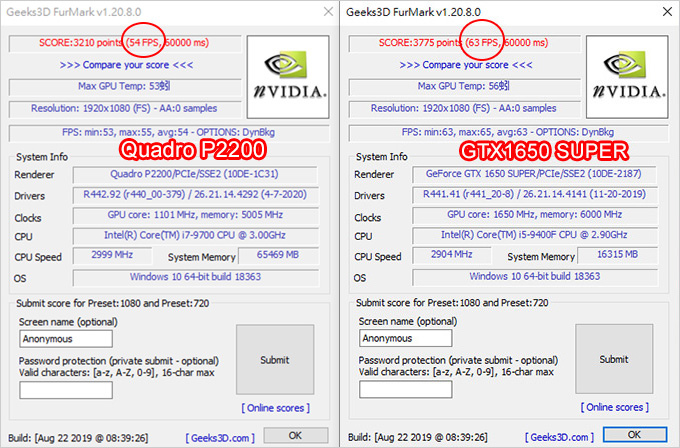The image size is (680, 448).
Task: Click Max GPU Temp: 56 value
Action: click(x=464, y=86)
